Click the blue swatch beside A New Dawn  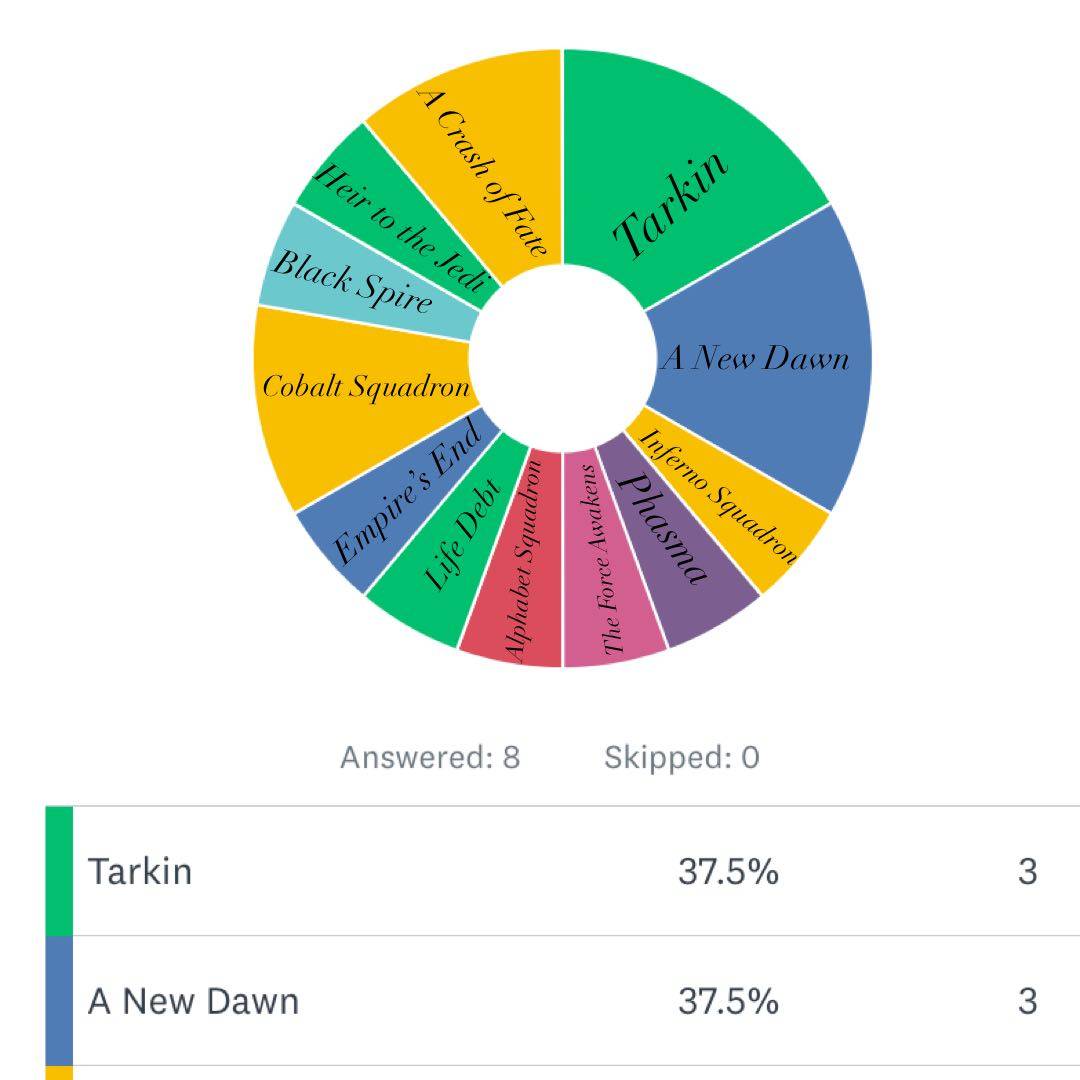coord(59,1001)
